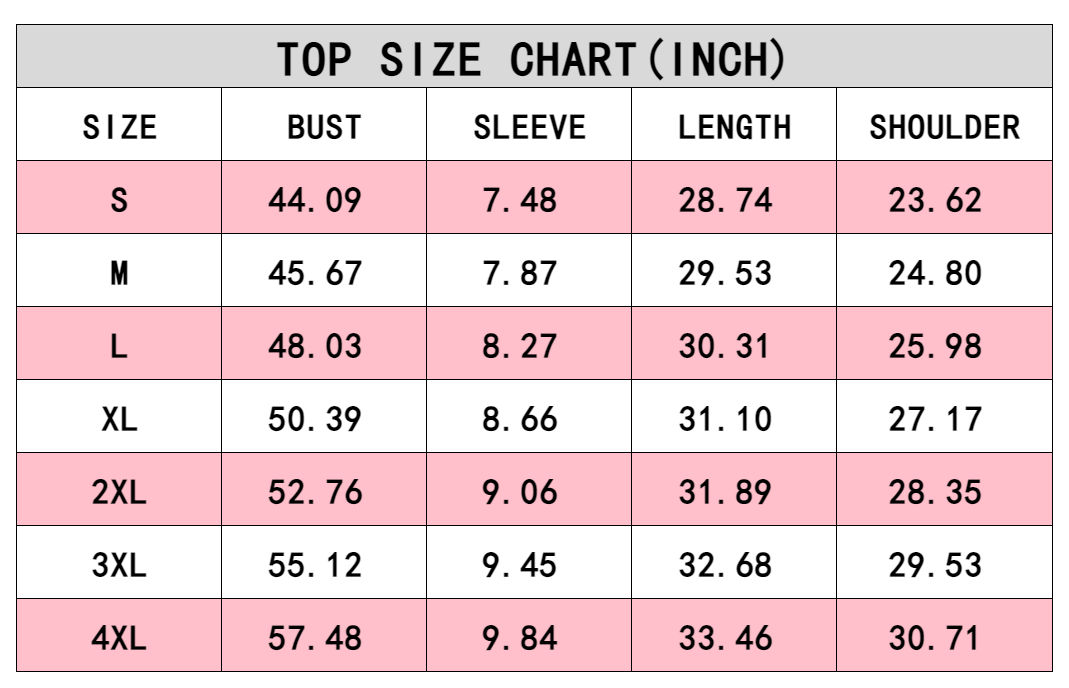Select the SIZE column header

[x=119, y=127]
